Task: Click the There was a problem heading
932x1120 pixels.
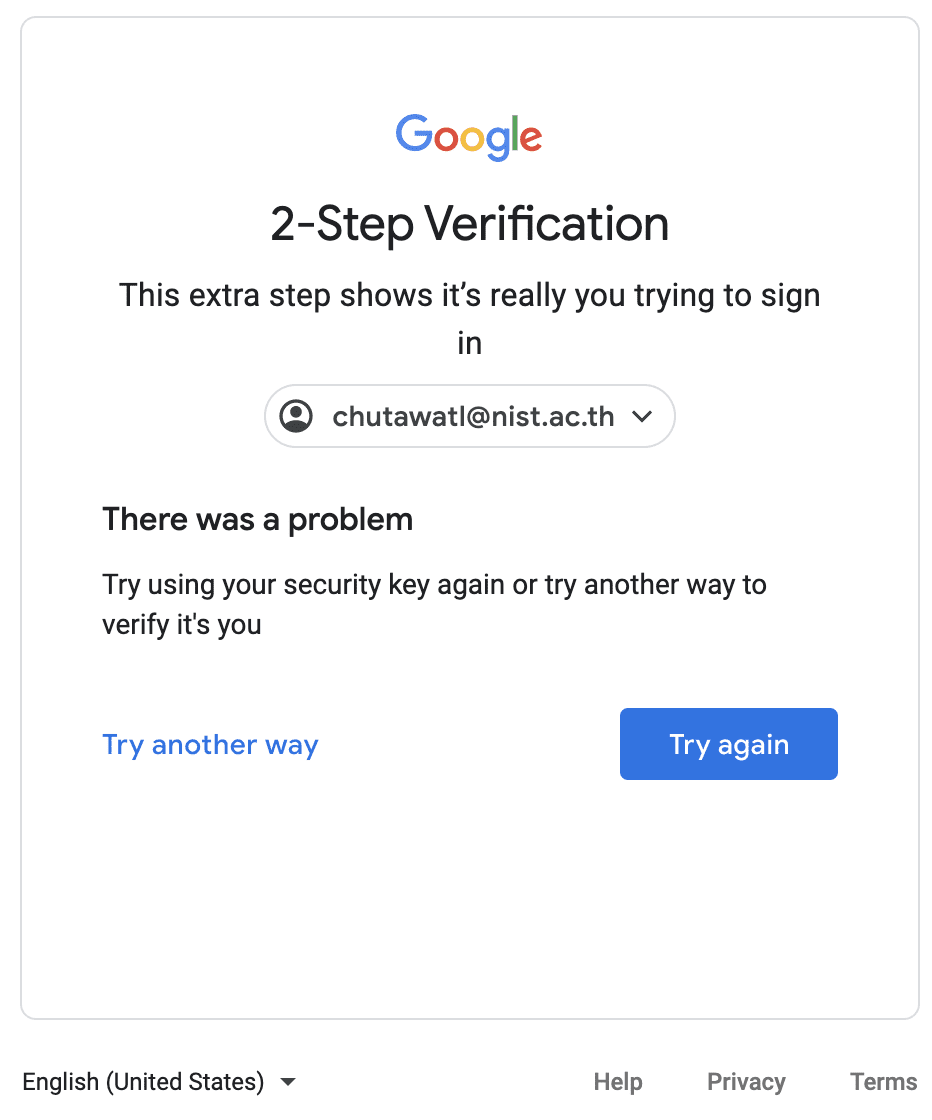Action: (257, 519)
